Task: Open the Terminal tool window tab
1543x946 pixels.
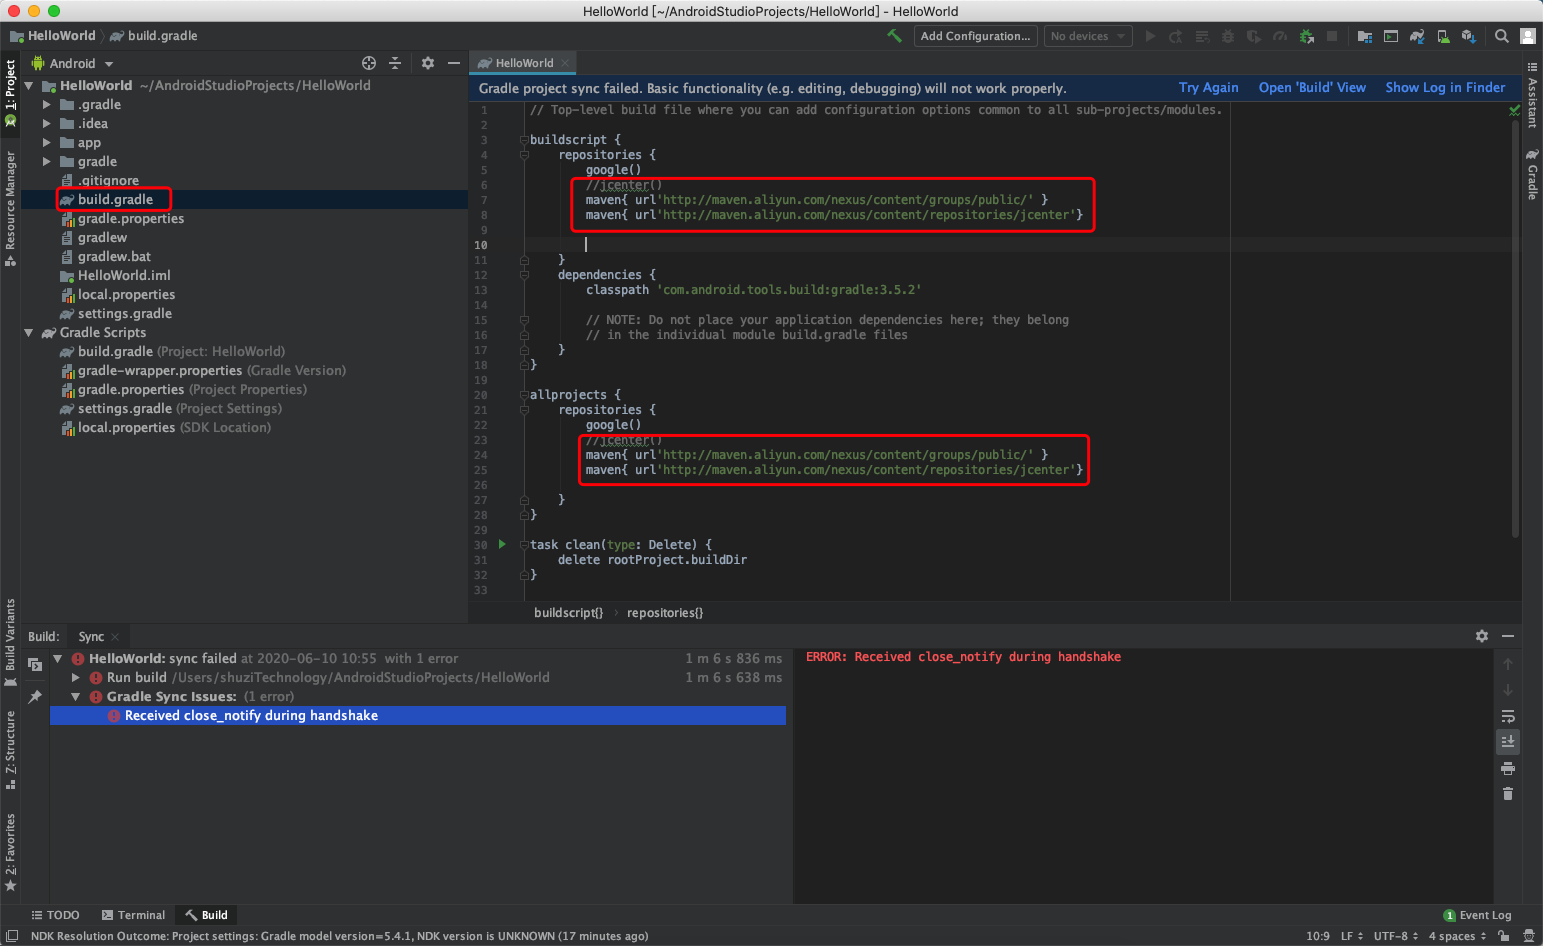Action: 133,915
